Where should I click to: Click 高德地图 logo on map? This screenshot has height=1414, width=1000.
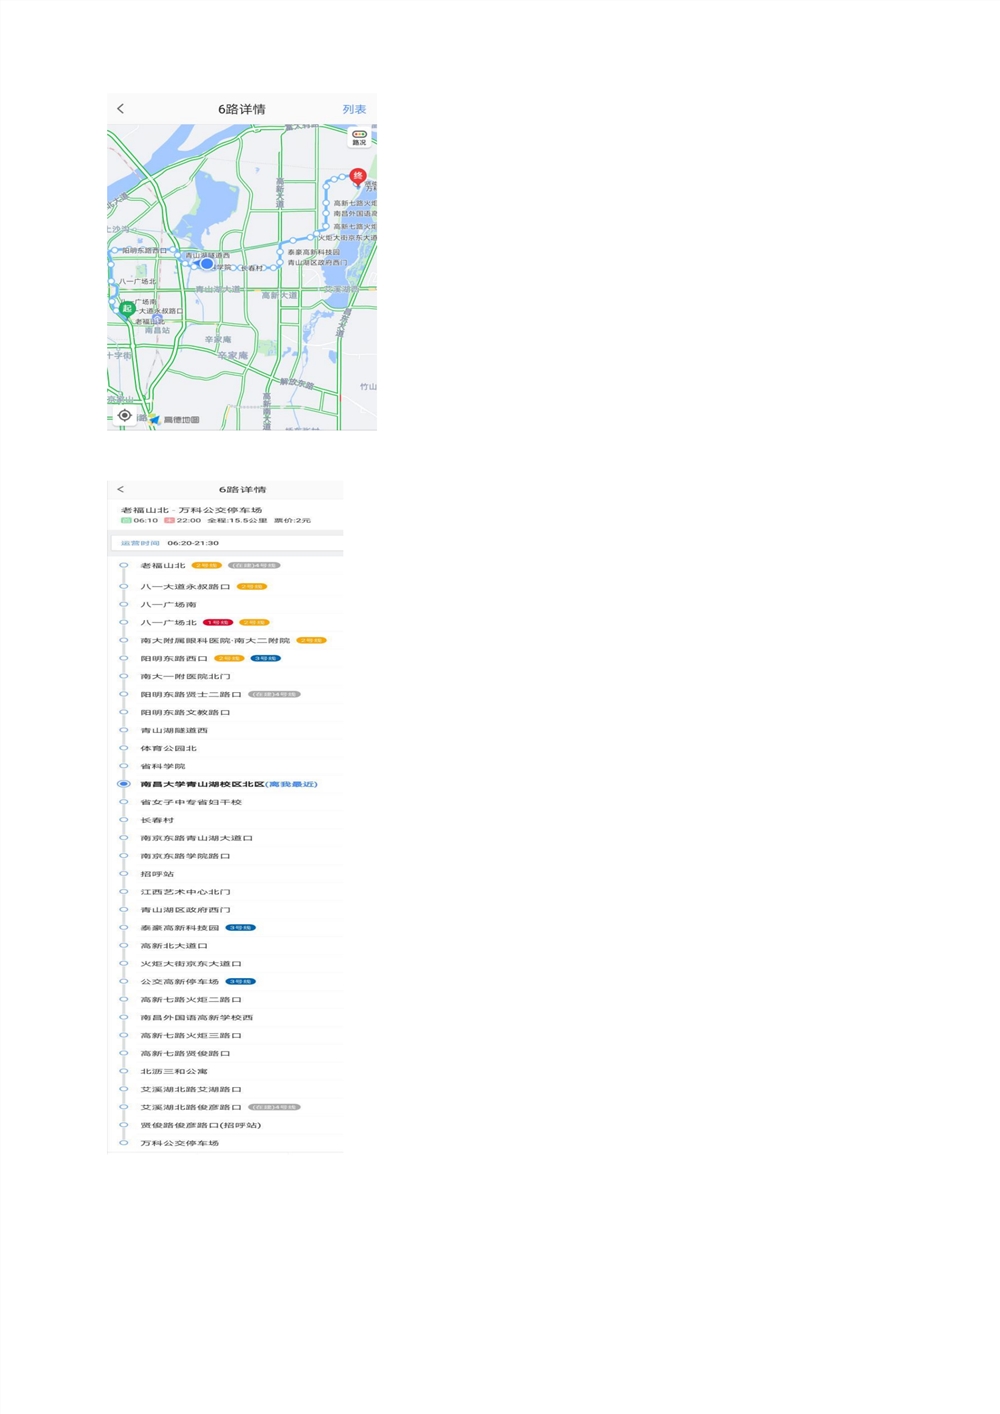coord(174,420)
